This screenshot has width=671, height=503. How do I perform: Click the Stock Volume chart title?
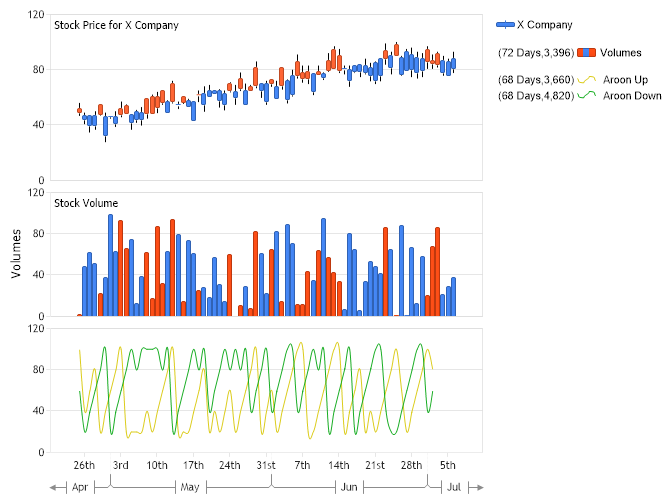[85, 203]
